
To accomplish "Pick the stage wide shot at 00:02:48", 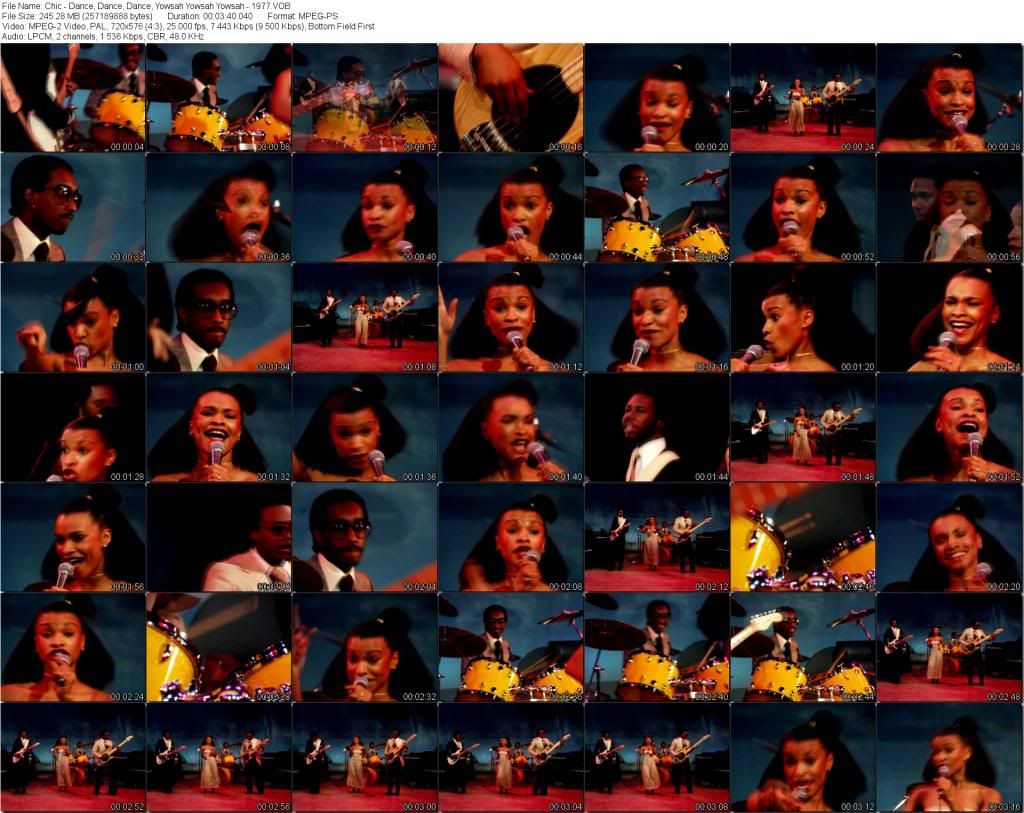I will tap(950, 648).
